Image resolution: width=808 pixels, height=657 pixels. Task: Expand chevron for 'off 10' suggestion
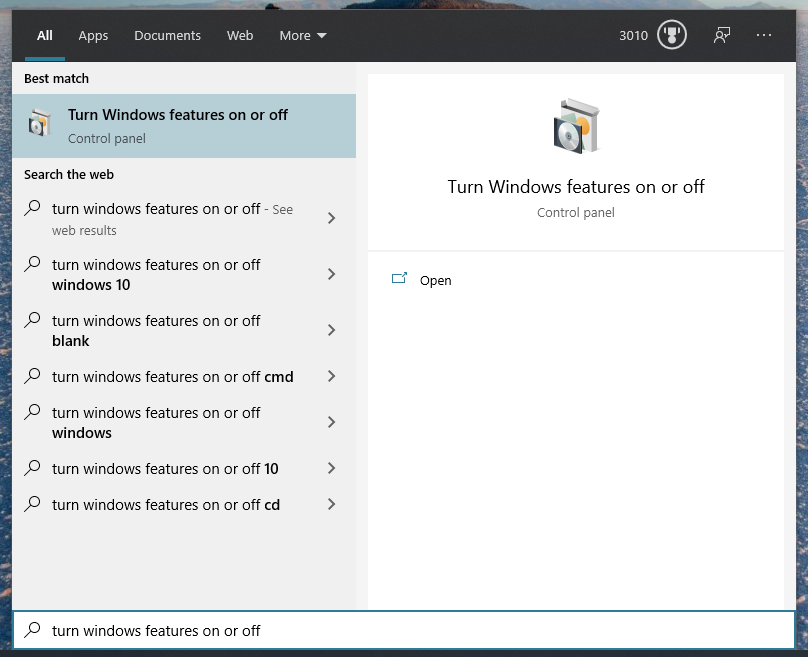tap(331, 468)
